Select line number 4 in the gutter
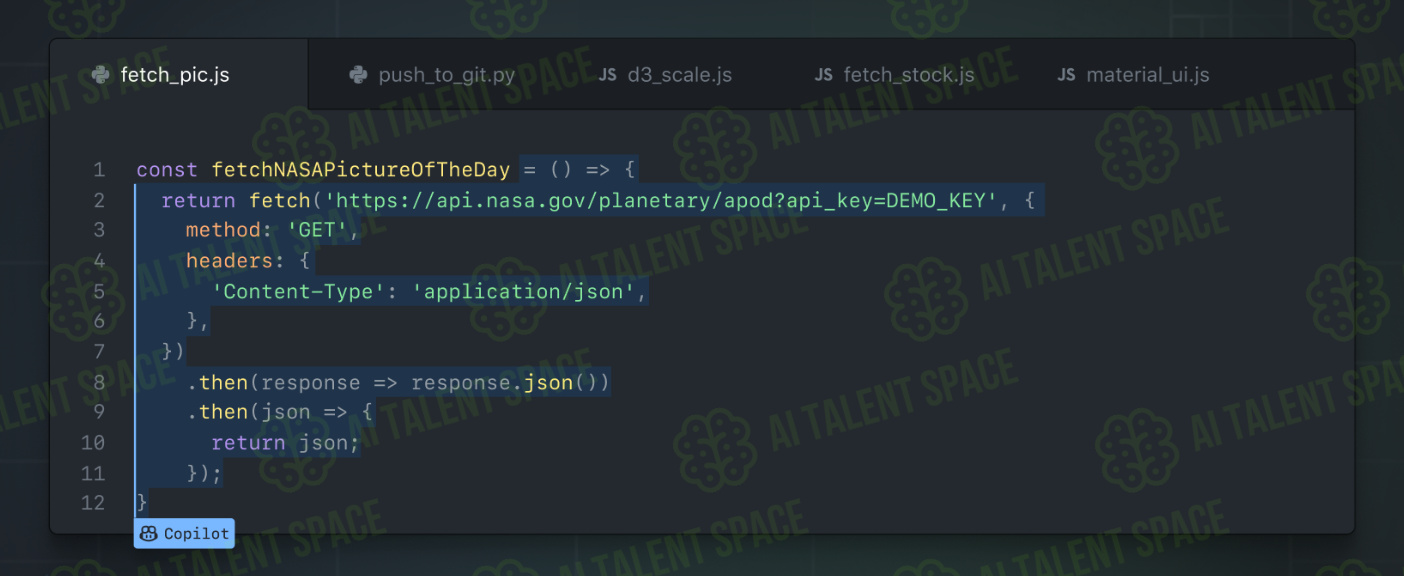This screenshot has height=576, width=1404. pyautogui.click(x=99, y=261)
